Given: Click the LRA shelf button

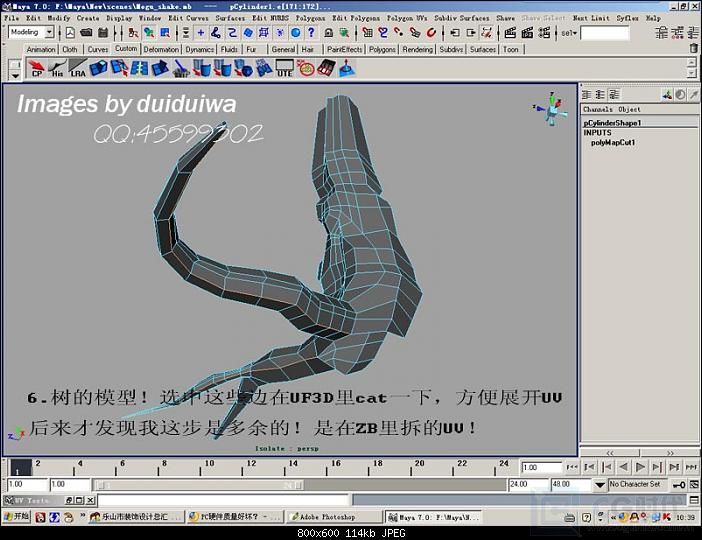Looking at the screenshot, I should coord(77,69).
